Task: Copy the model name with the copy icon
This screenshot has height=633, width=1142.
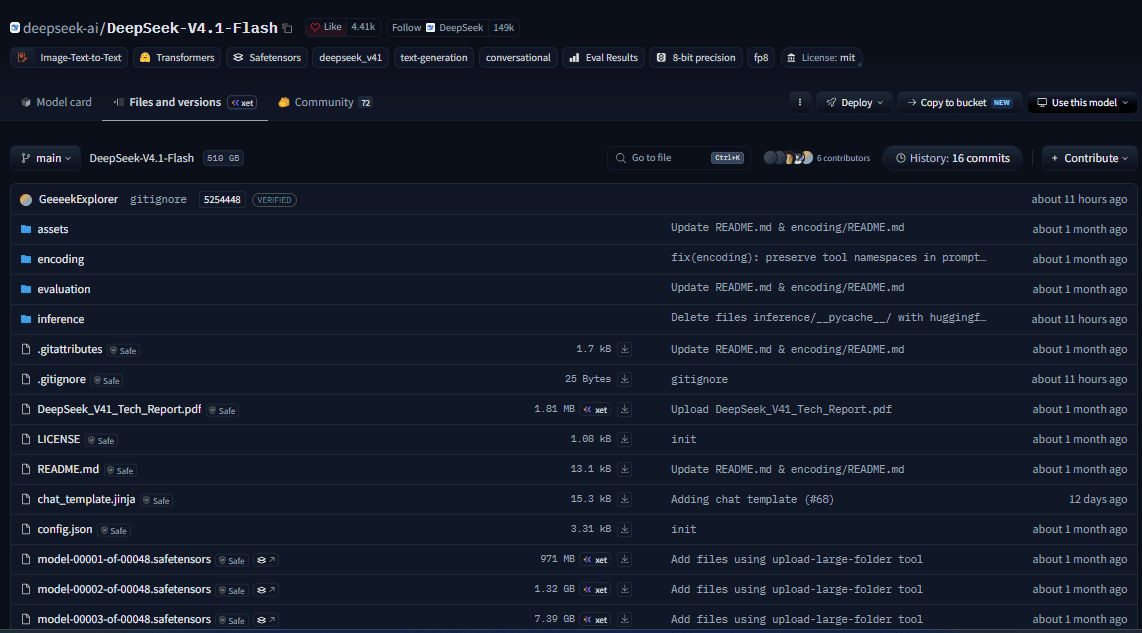Action: (288, 28)
